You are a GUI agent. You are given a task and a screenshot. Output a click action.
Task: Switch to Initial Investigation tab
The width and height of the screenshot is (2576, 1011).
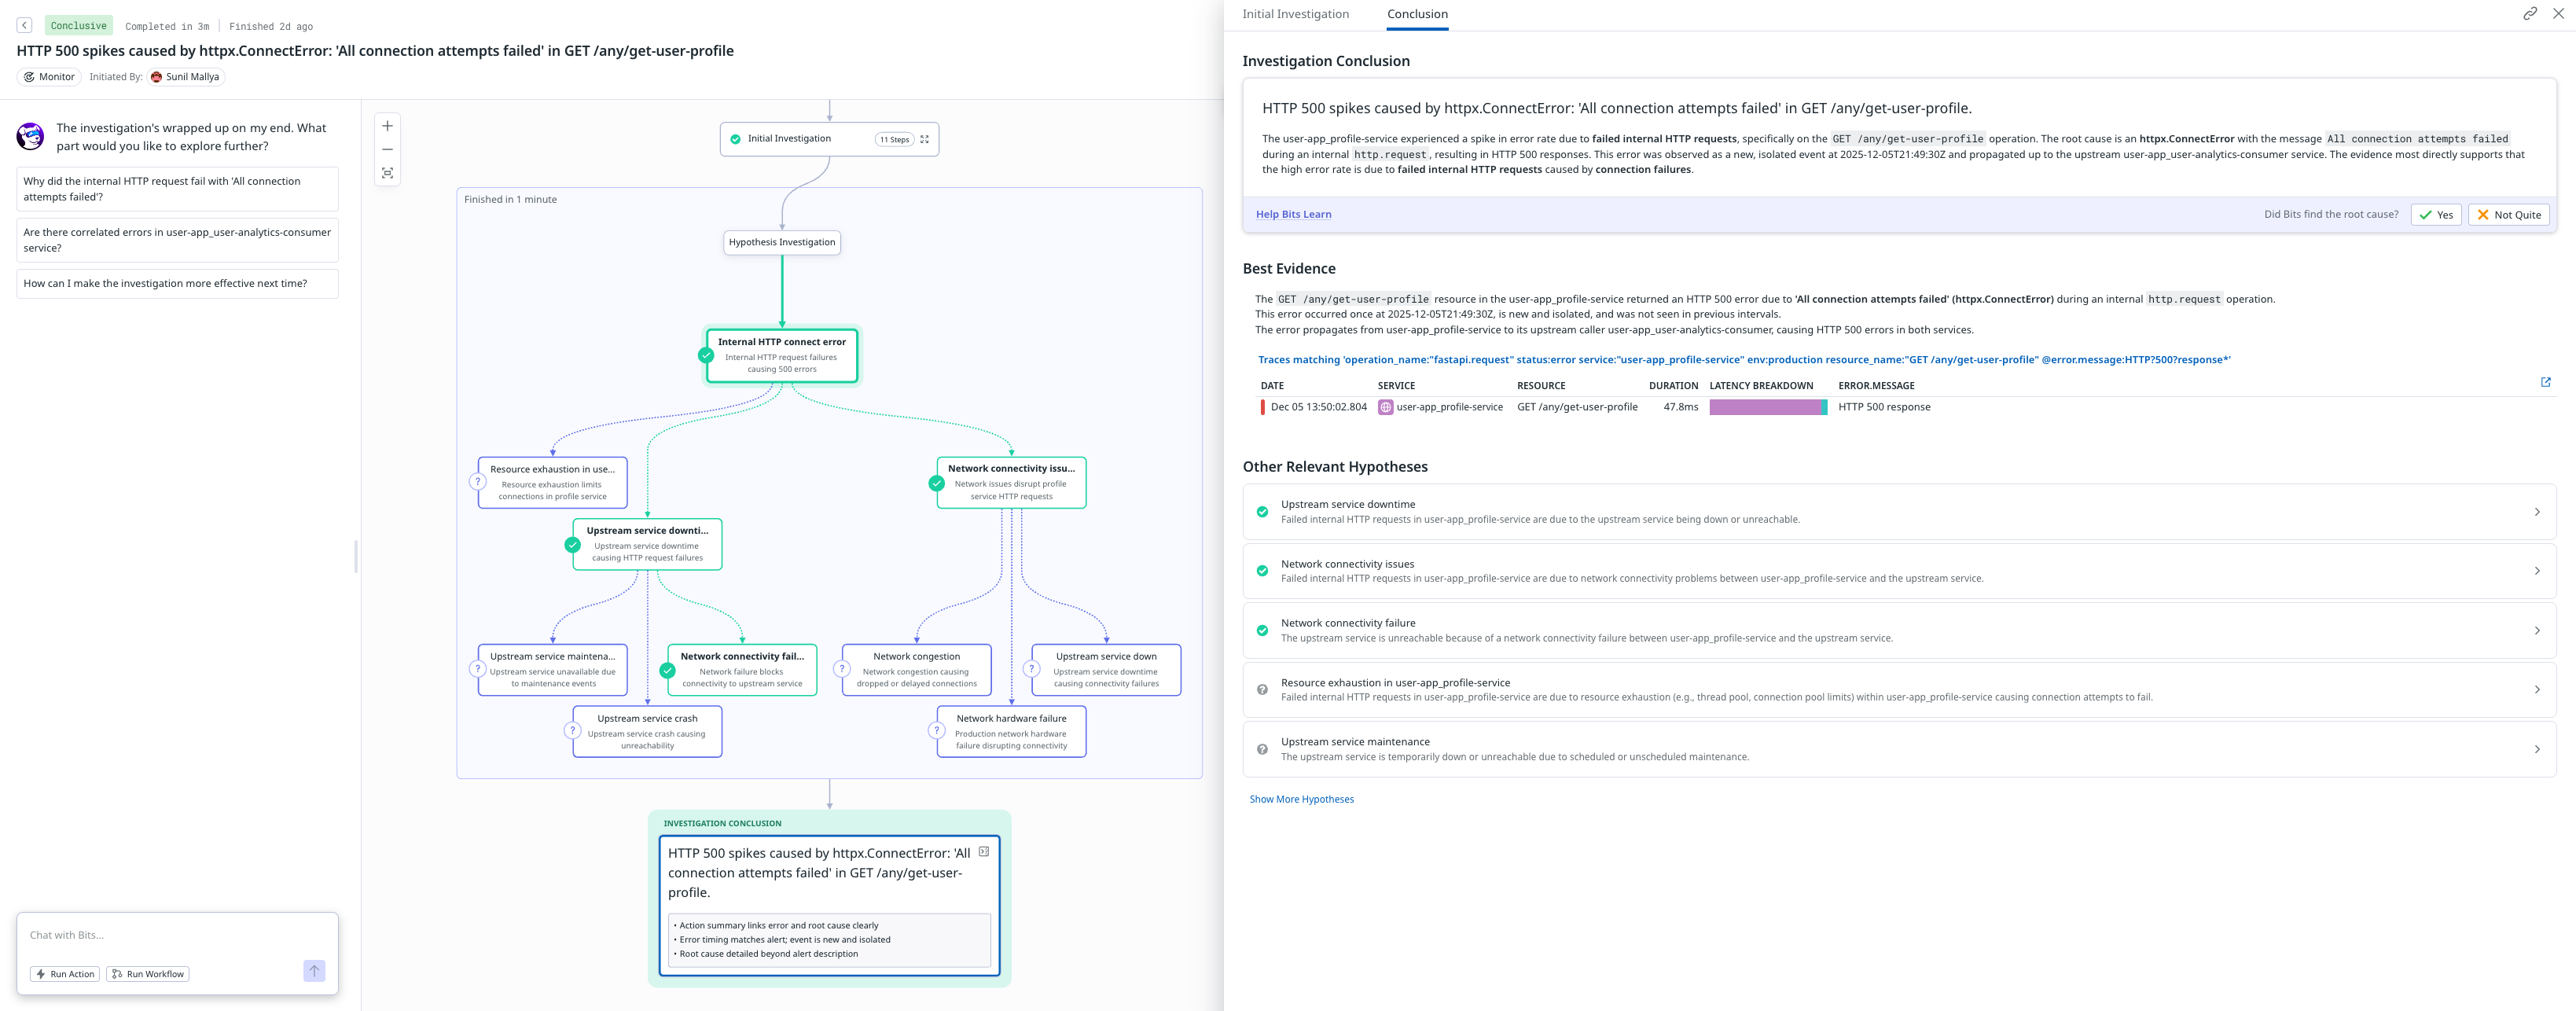pyautogui.click(x=1295, y=14)
